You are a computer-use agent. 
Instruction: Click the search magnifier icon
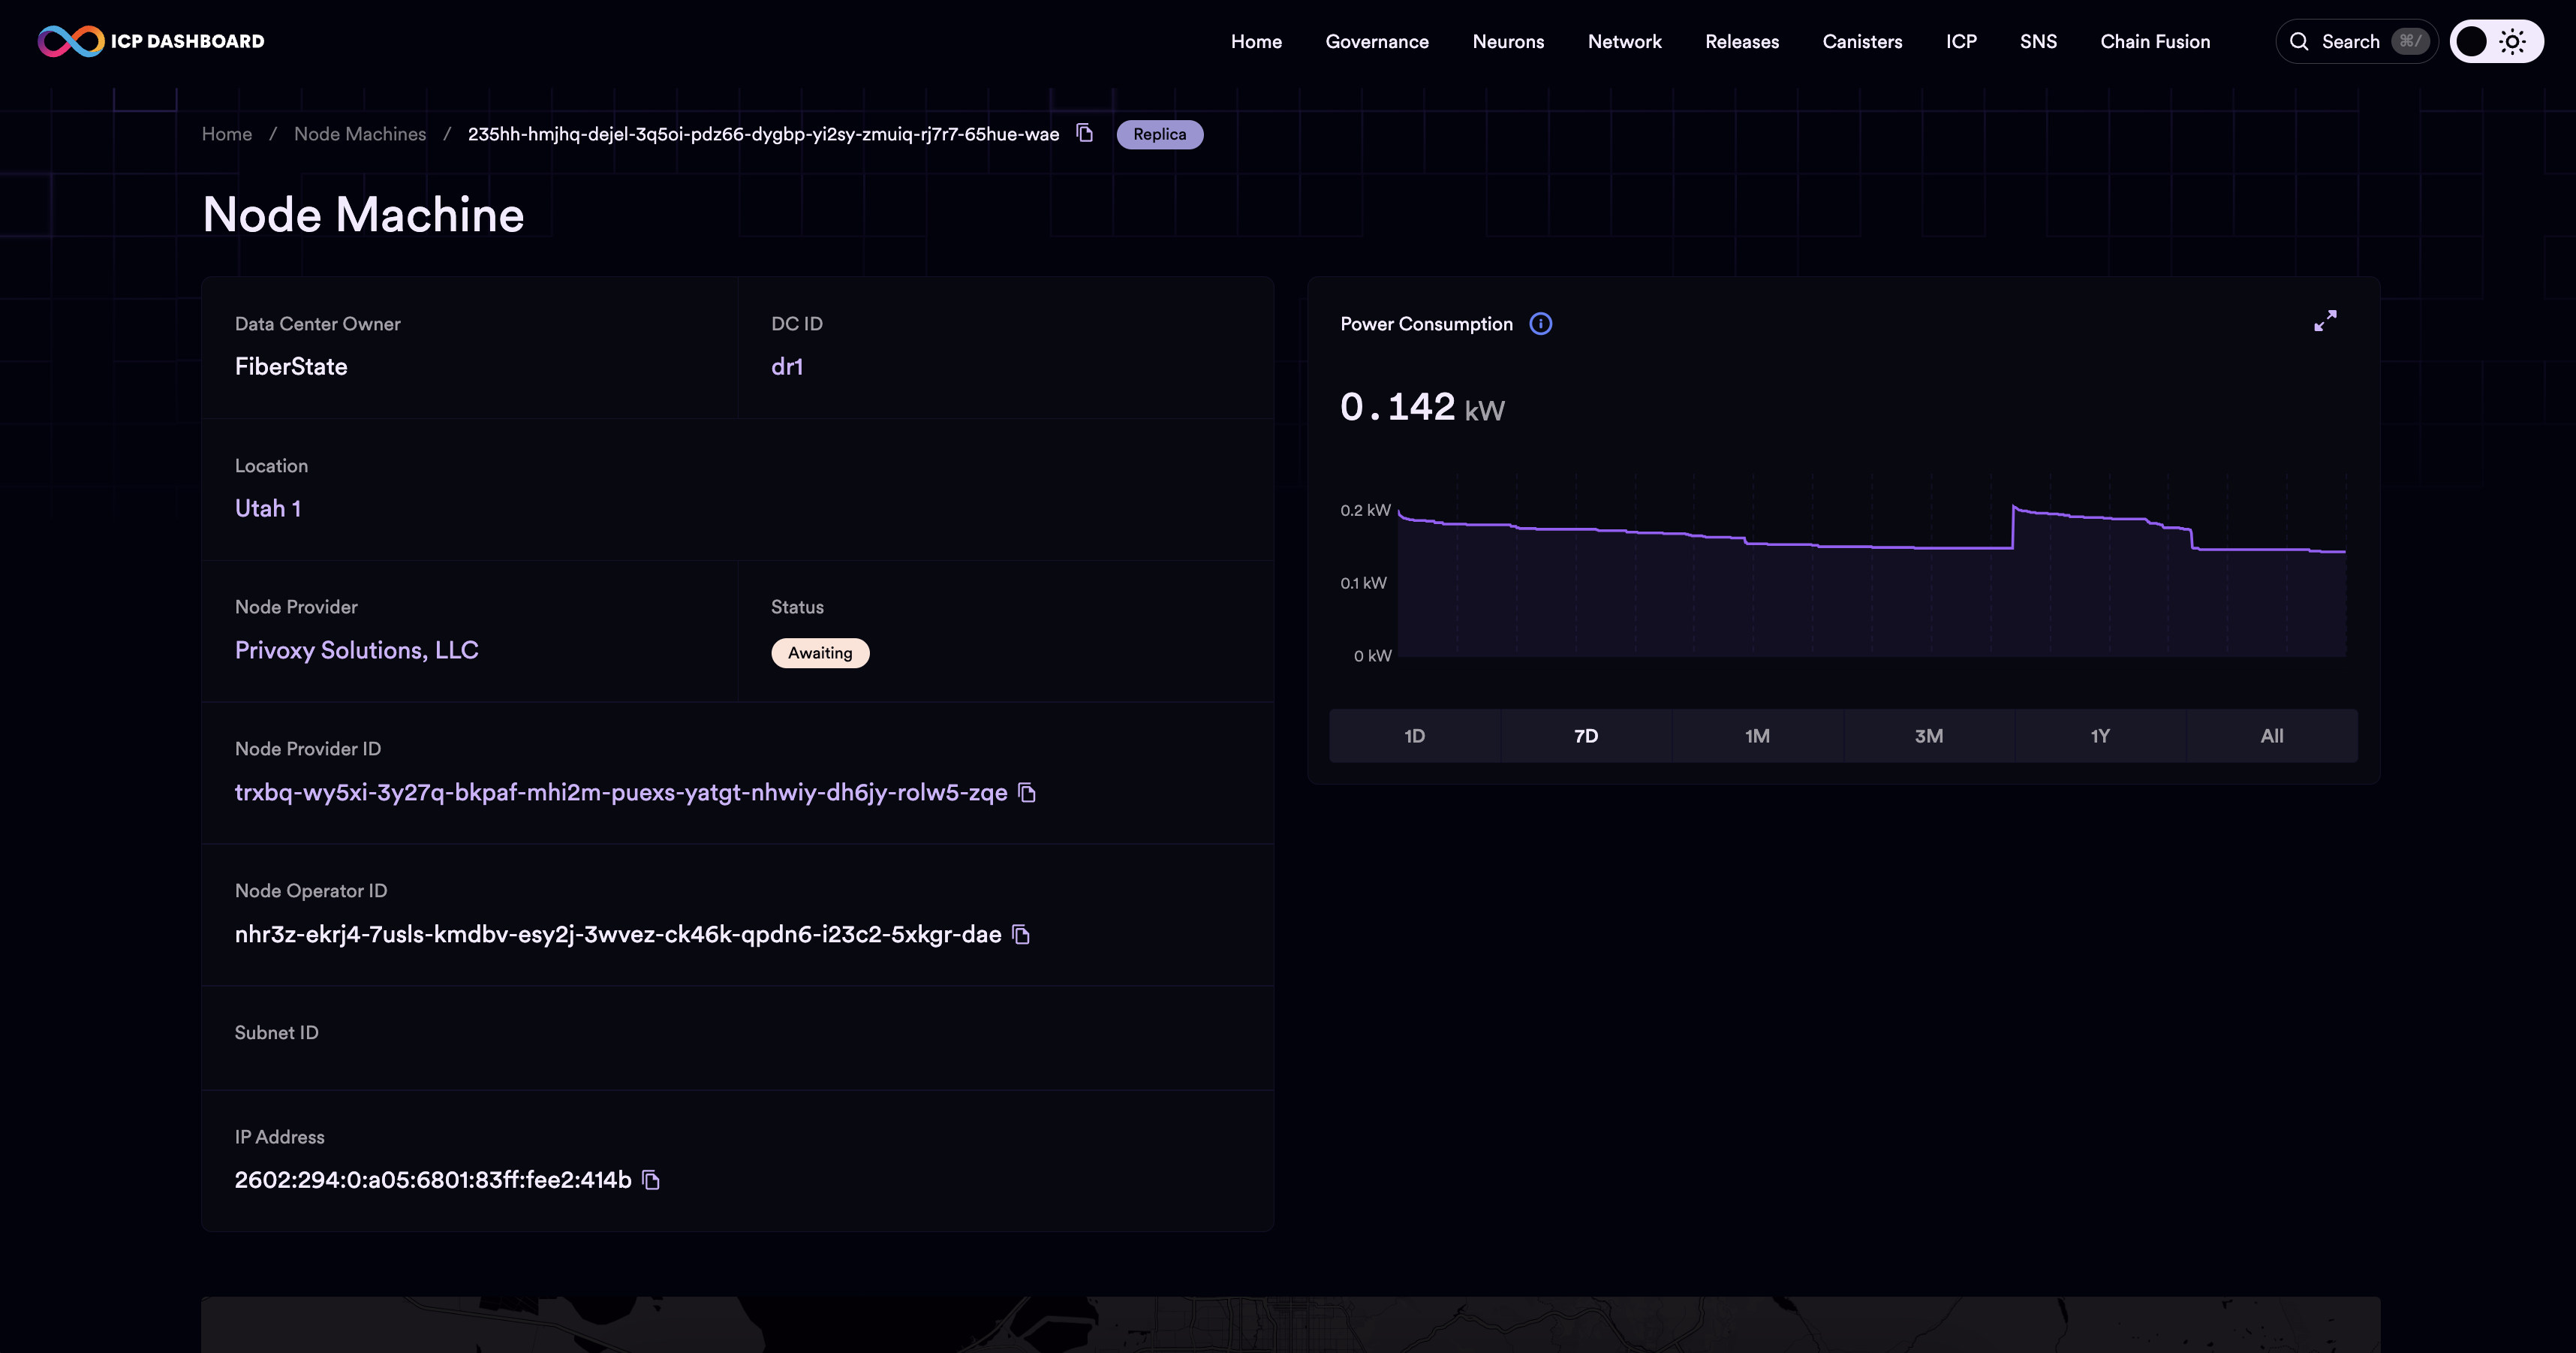click(x=2299, y=41)
